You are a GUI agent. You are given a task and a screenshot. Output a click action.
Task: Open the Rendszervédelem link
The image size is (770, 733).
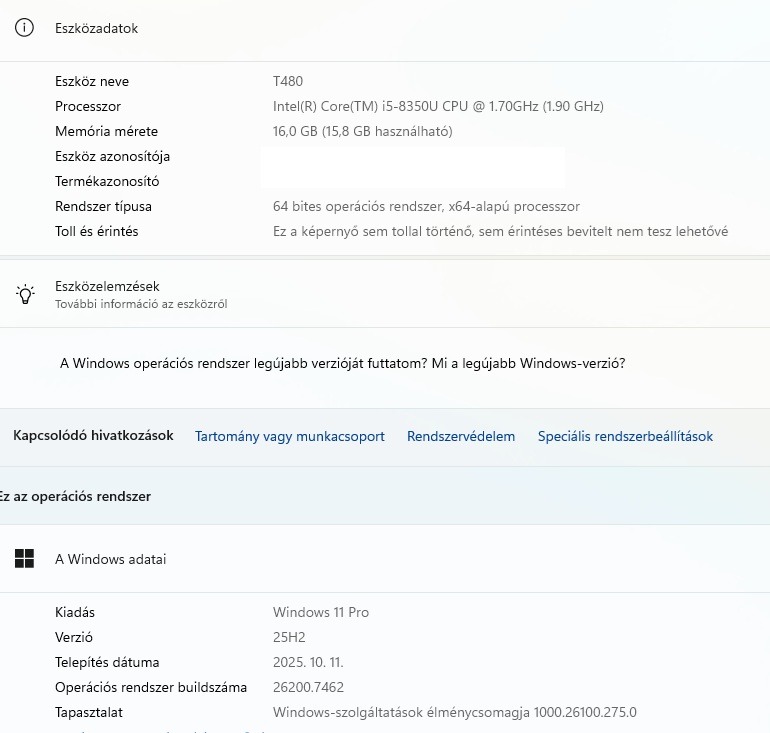(461, 436)
